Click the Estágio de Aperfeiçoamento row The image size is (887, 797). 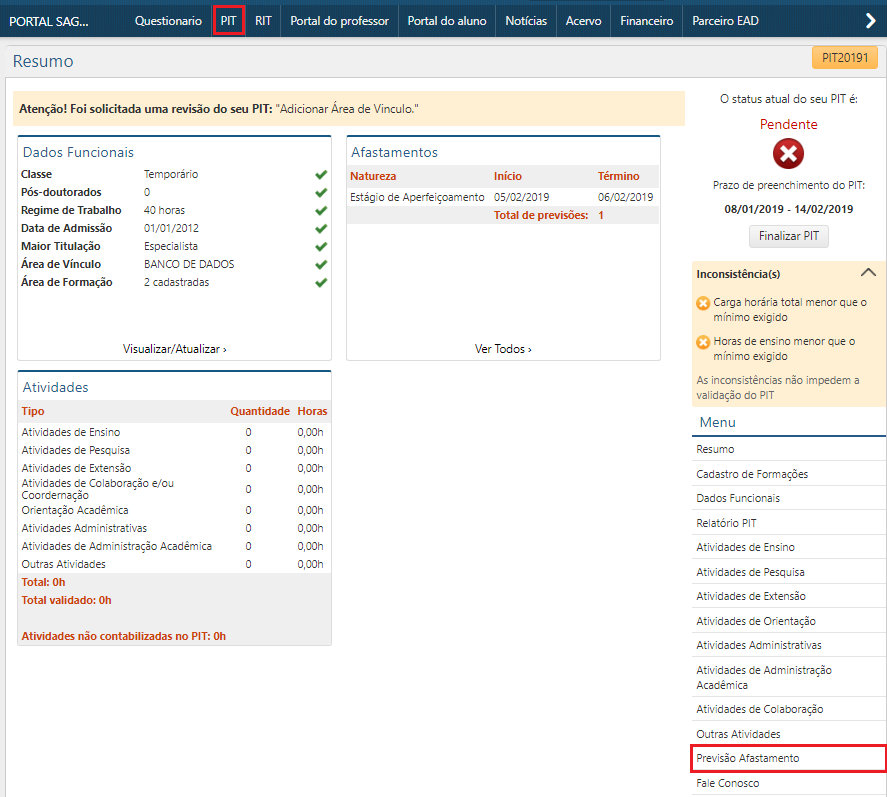[x=417, y=198]
